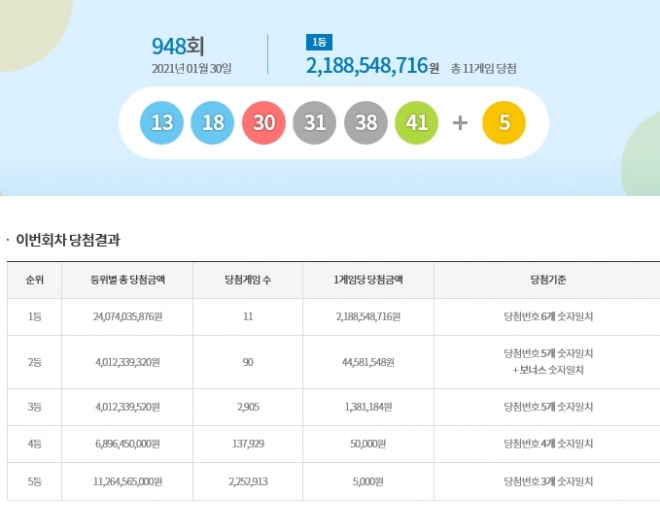
Task: Click the 2등 rank cell in the table
Action: tap(34, 361)
